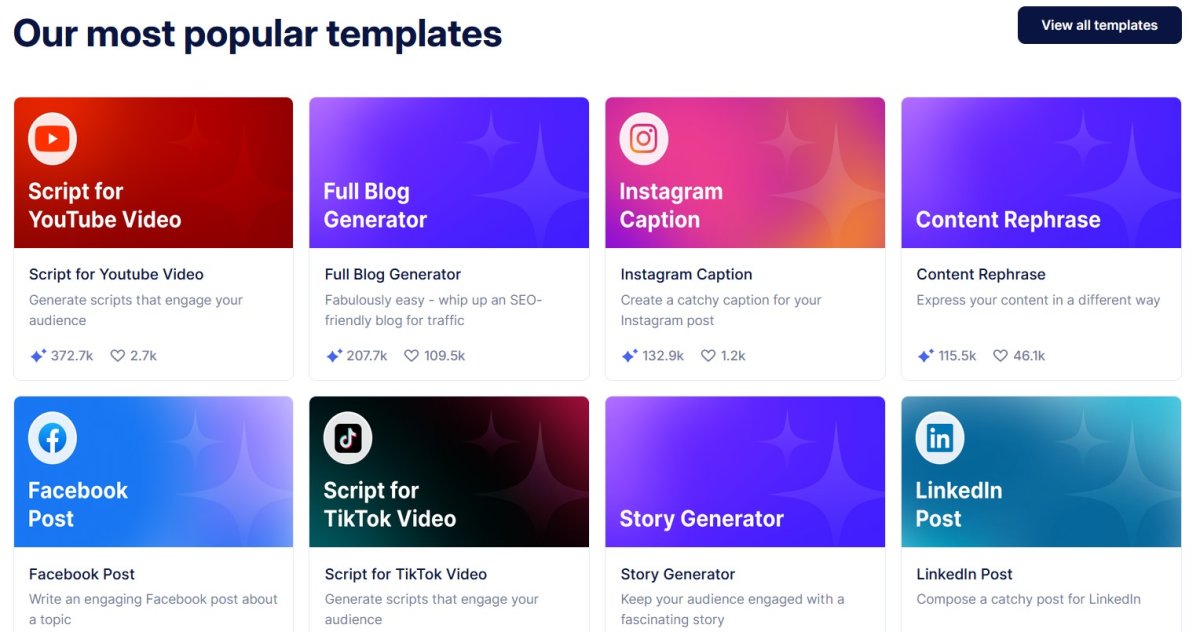The width and height of the screenshot is (1200, 632).
Task: Like the Full Blog Generator template
Action: click(x=411, y=355)
